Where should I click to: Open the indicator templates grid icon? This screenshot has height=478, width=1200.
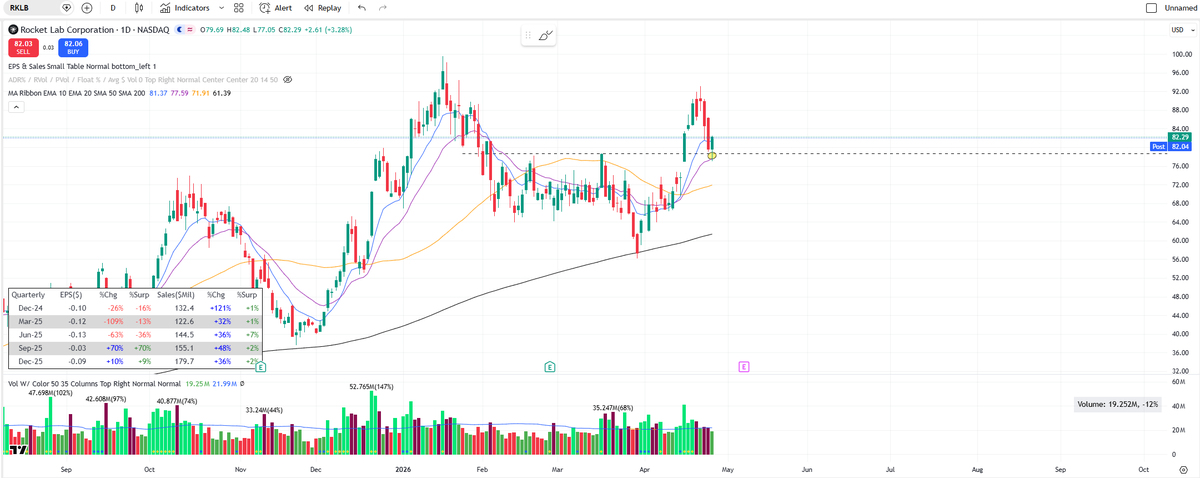pyautogui.click(x=239, y=7)
